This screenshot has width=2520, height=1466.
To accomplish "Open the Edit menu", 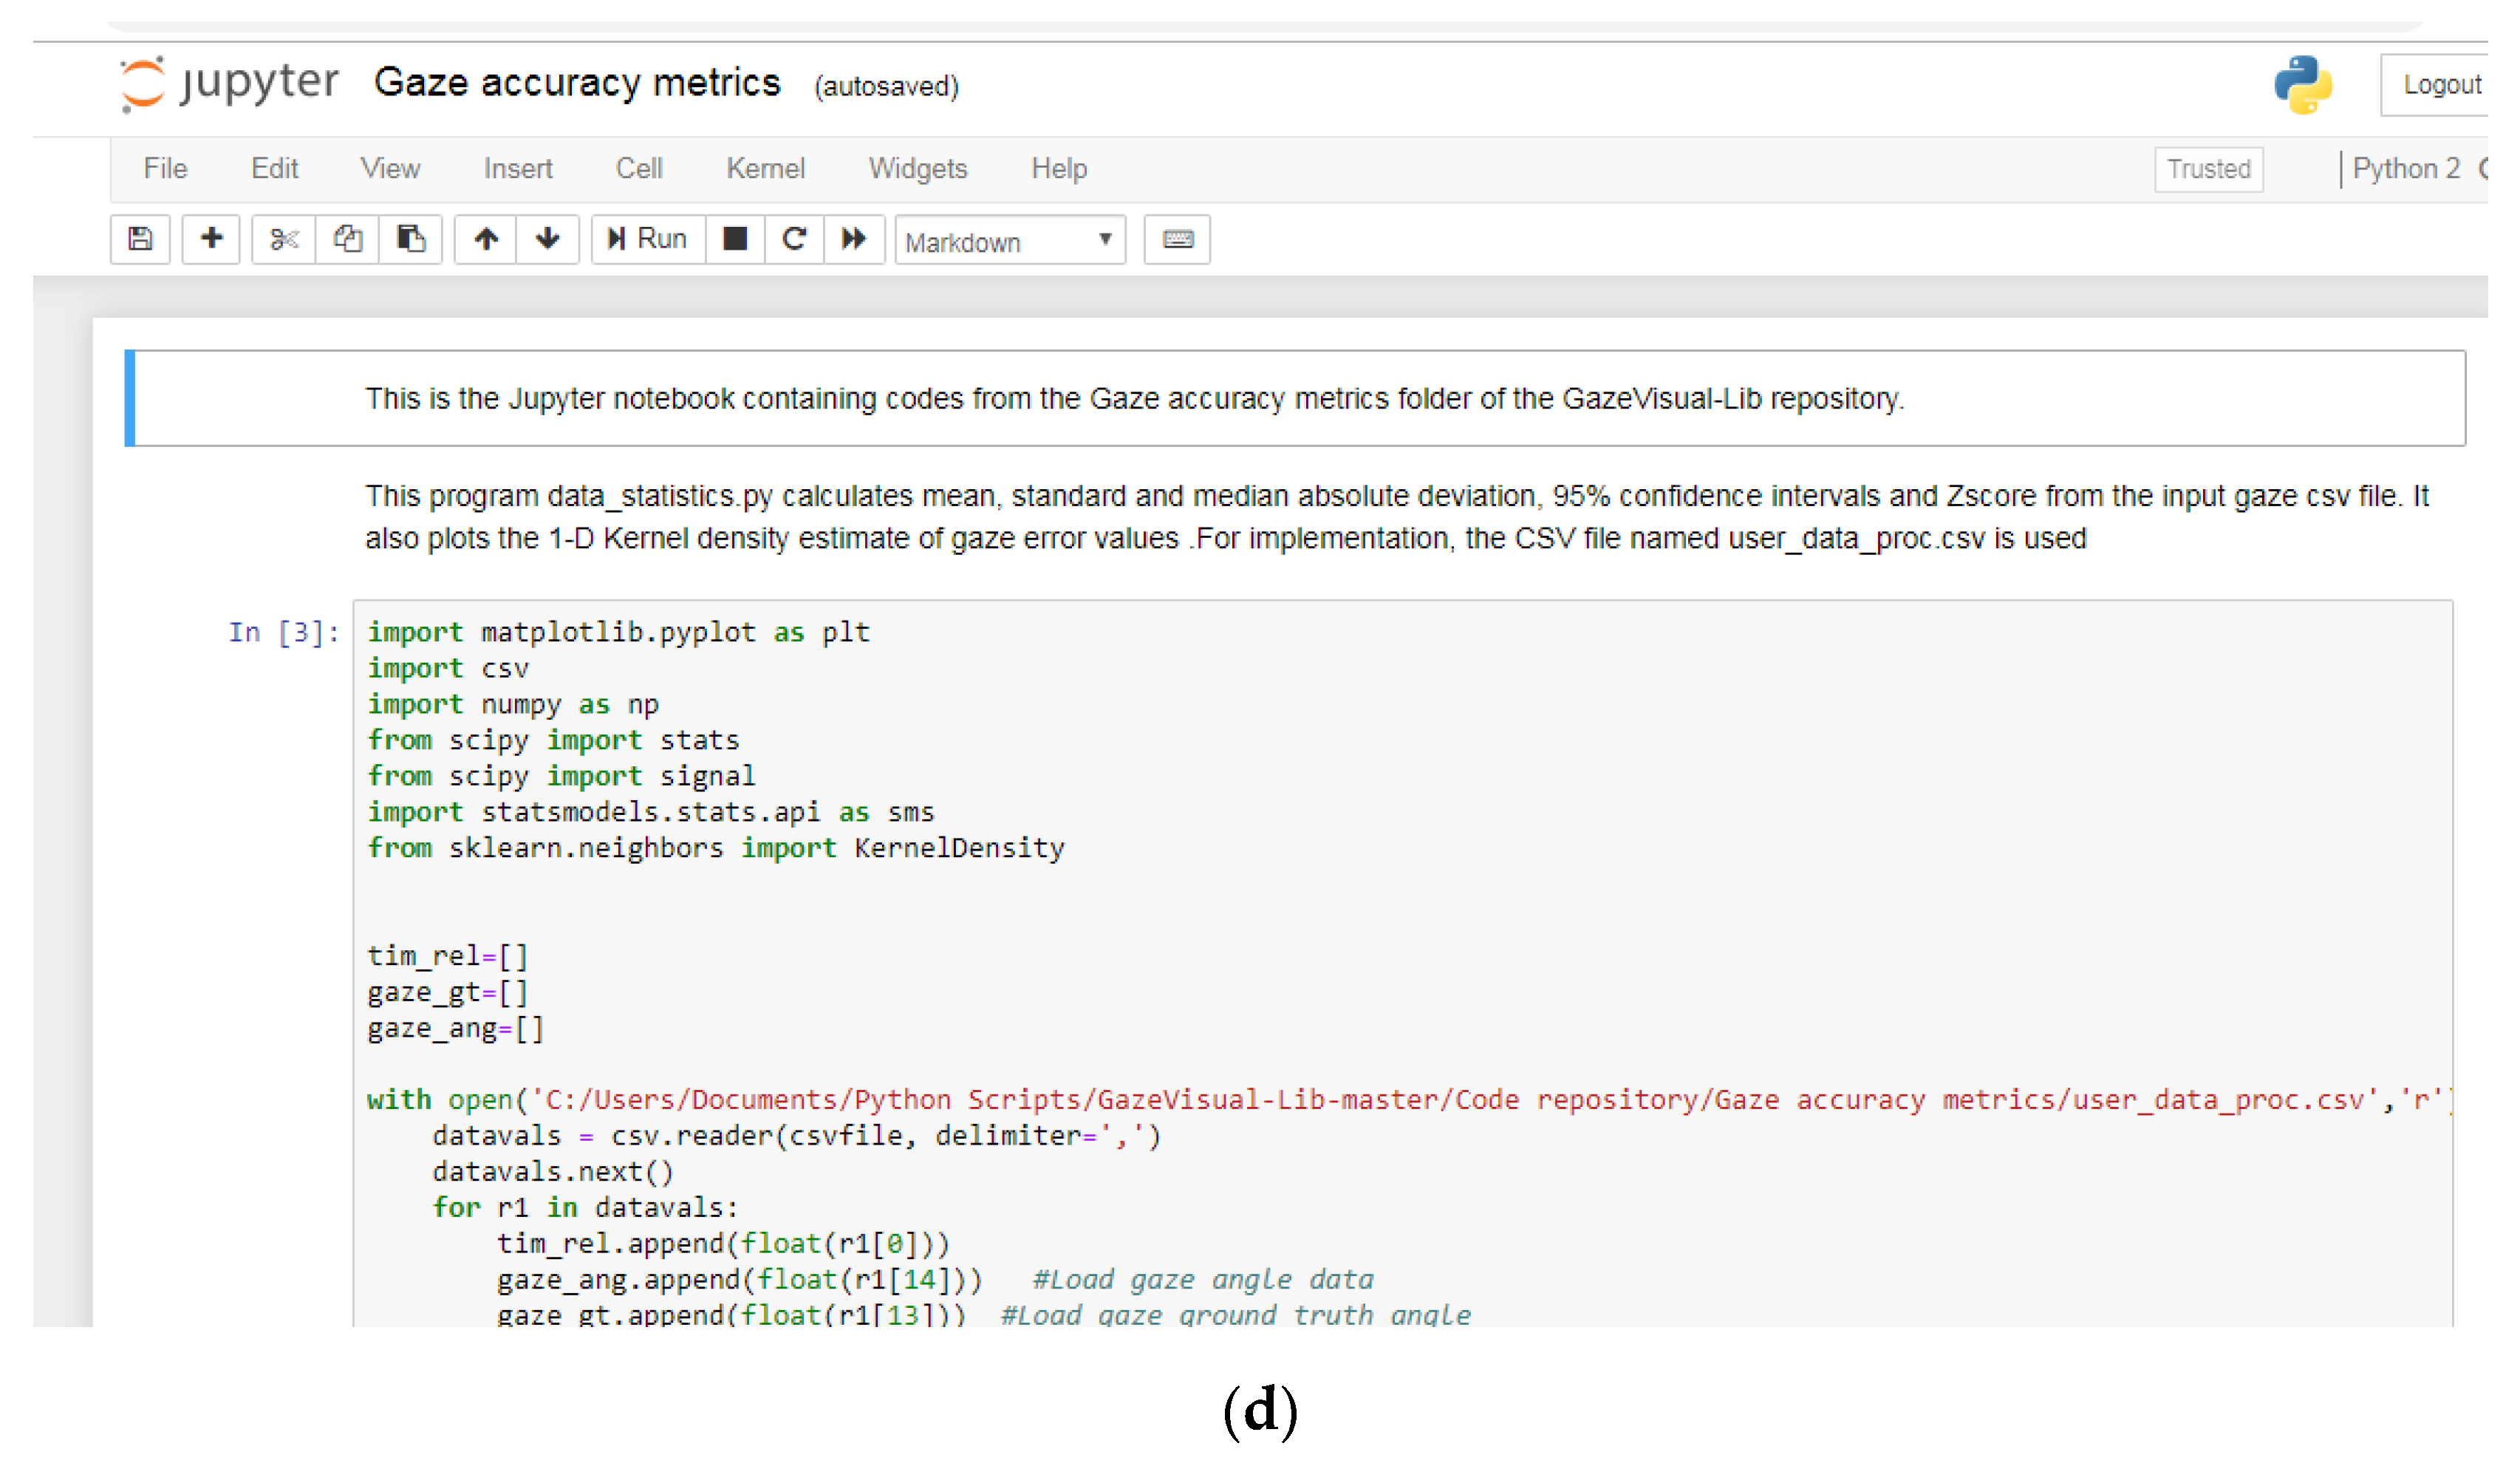I will click(274, 168).
